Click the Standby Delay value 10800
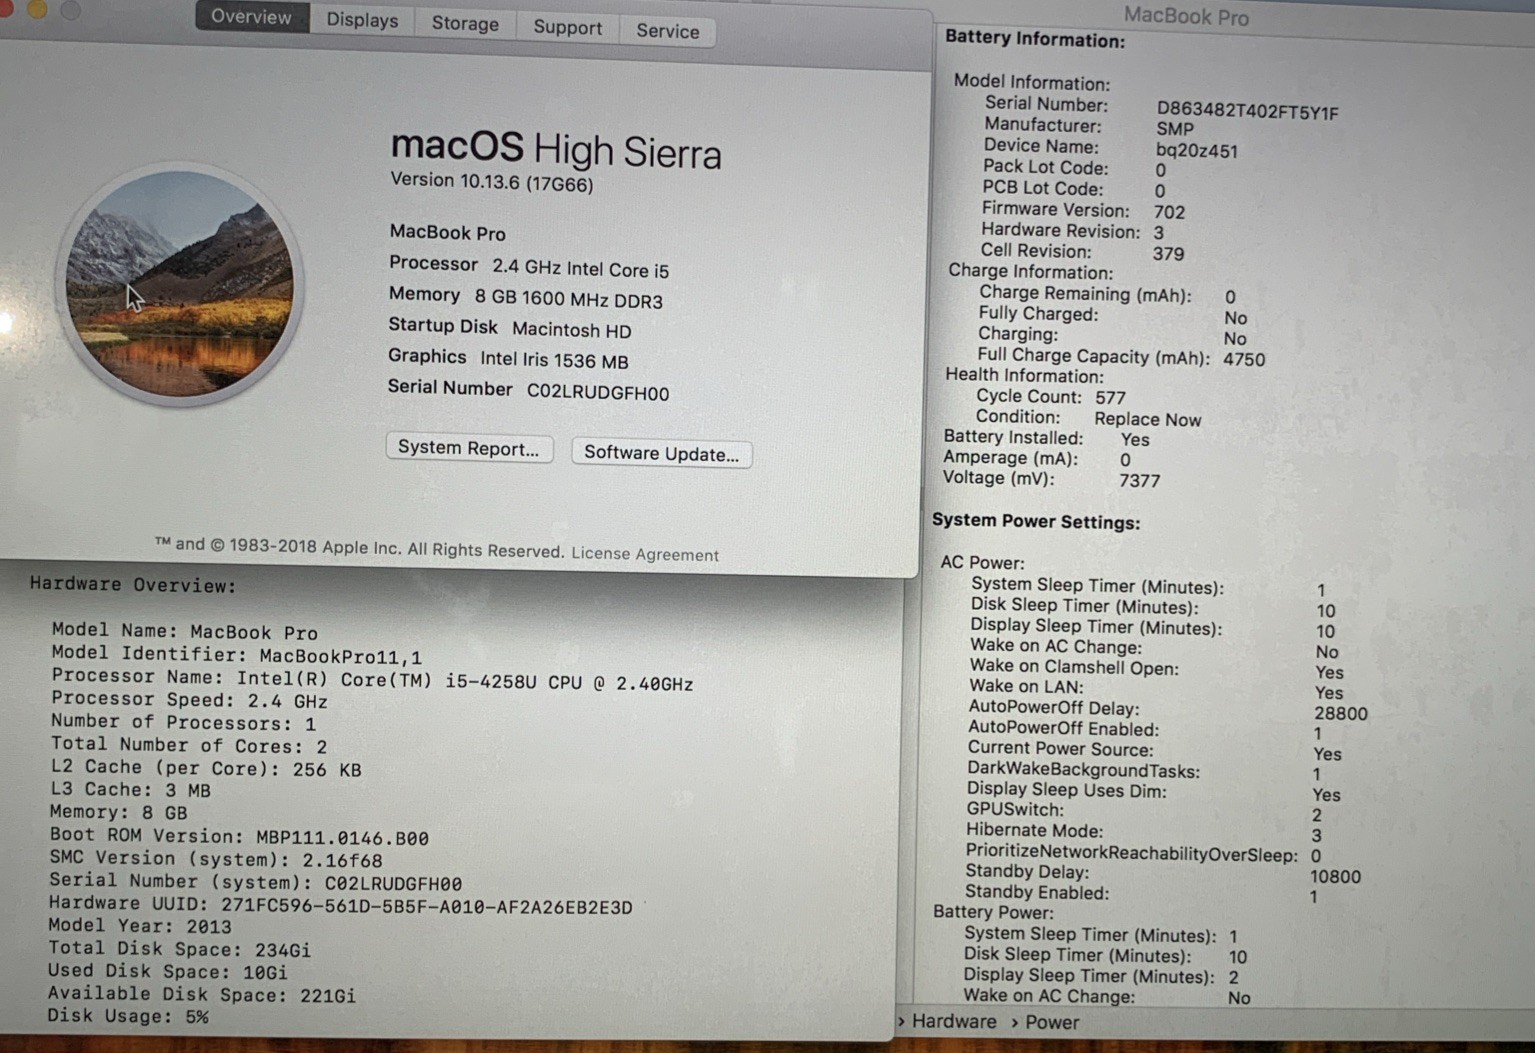The height and width of the screenshot is (1053, 1535). coord(1335,877)
